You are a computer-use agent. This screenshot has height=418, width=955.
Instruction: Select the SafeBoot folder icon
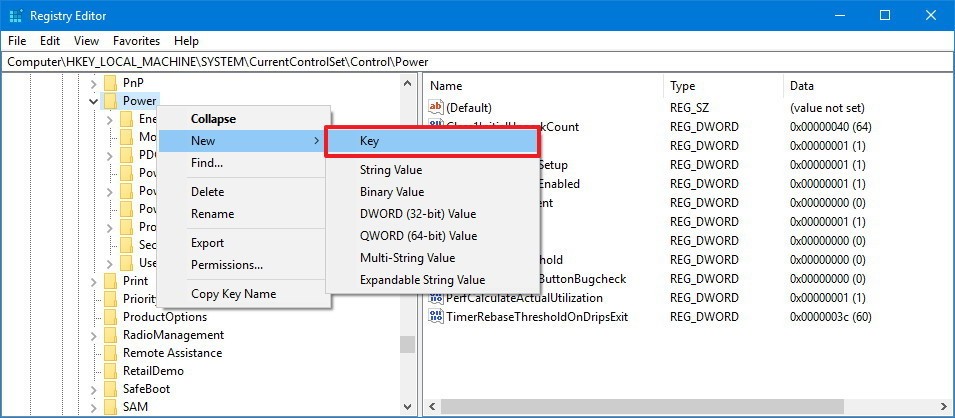point(110,389)
